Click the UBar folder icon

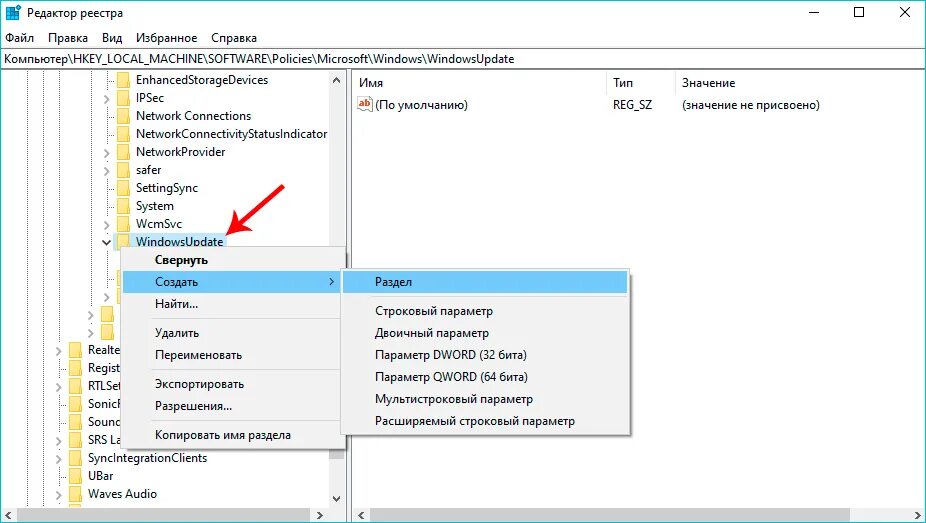[76, 476]
